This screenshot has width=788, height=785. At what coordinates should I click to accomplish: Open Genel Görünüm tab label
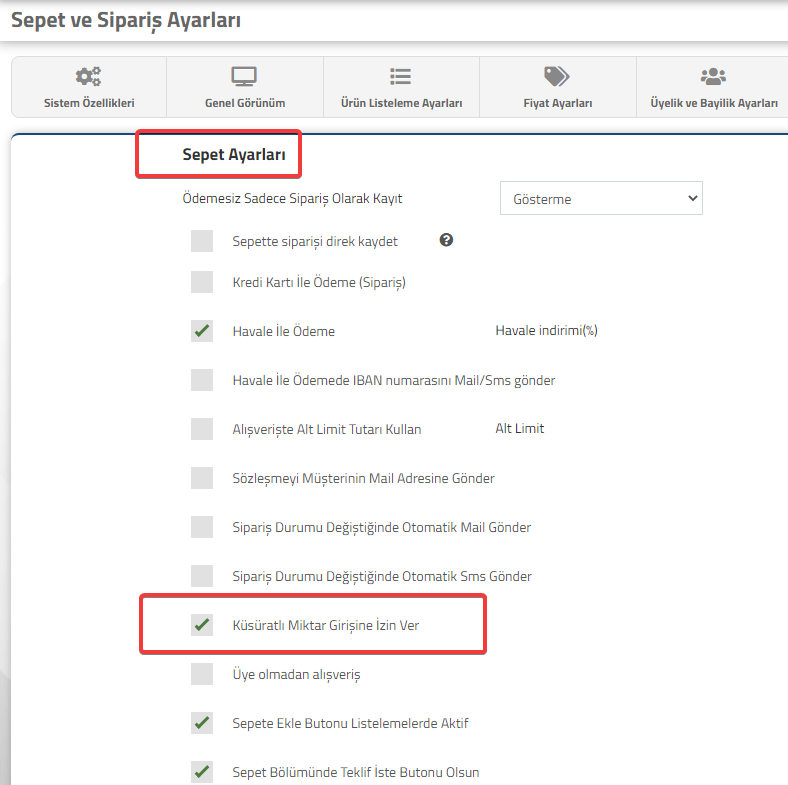point(245,103)
